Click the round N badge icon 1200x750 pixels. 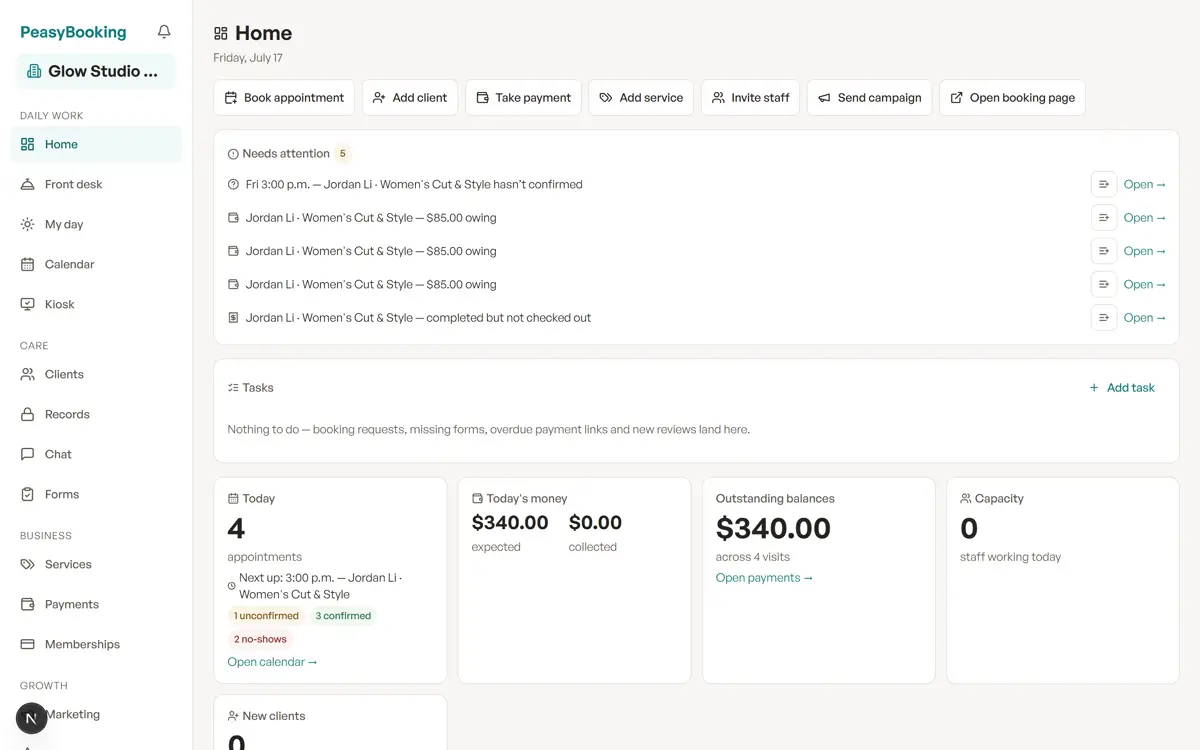pyautogui.click(x=32, y=718)
